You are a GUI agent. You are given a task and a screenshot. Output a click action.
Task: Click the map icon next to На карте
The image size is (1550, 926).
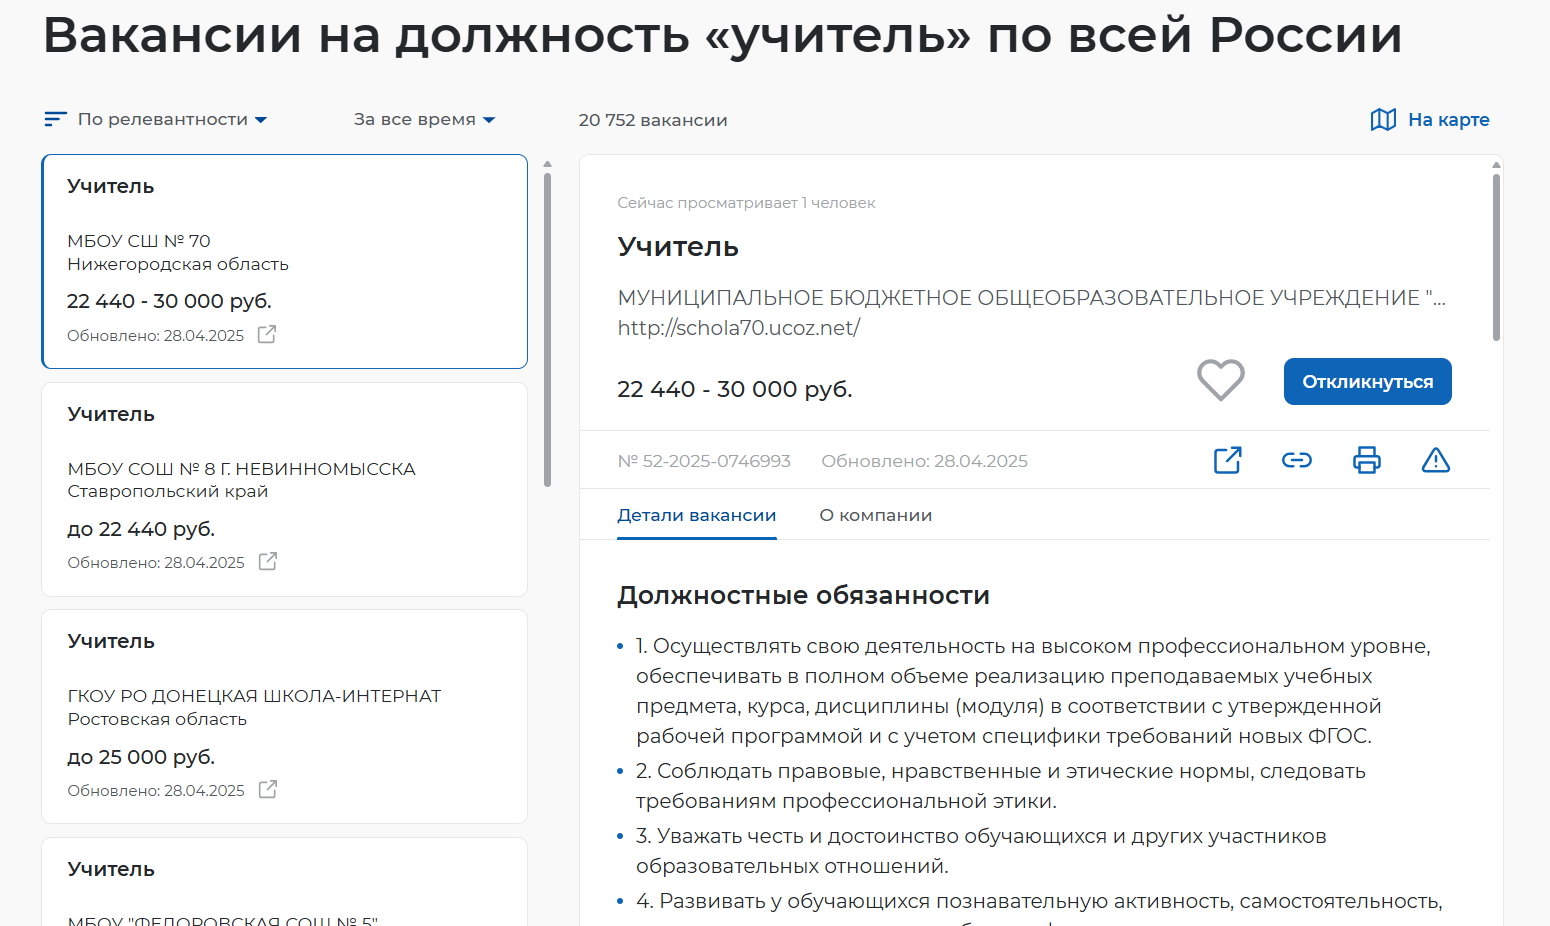click(x=1383, y=120)
